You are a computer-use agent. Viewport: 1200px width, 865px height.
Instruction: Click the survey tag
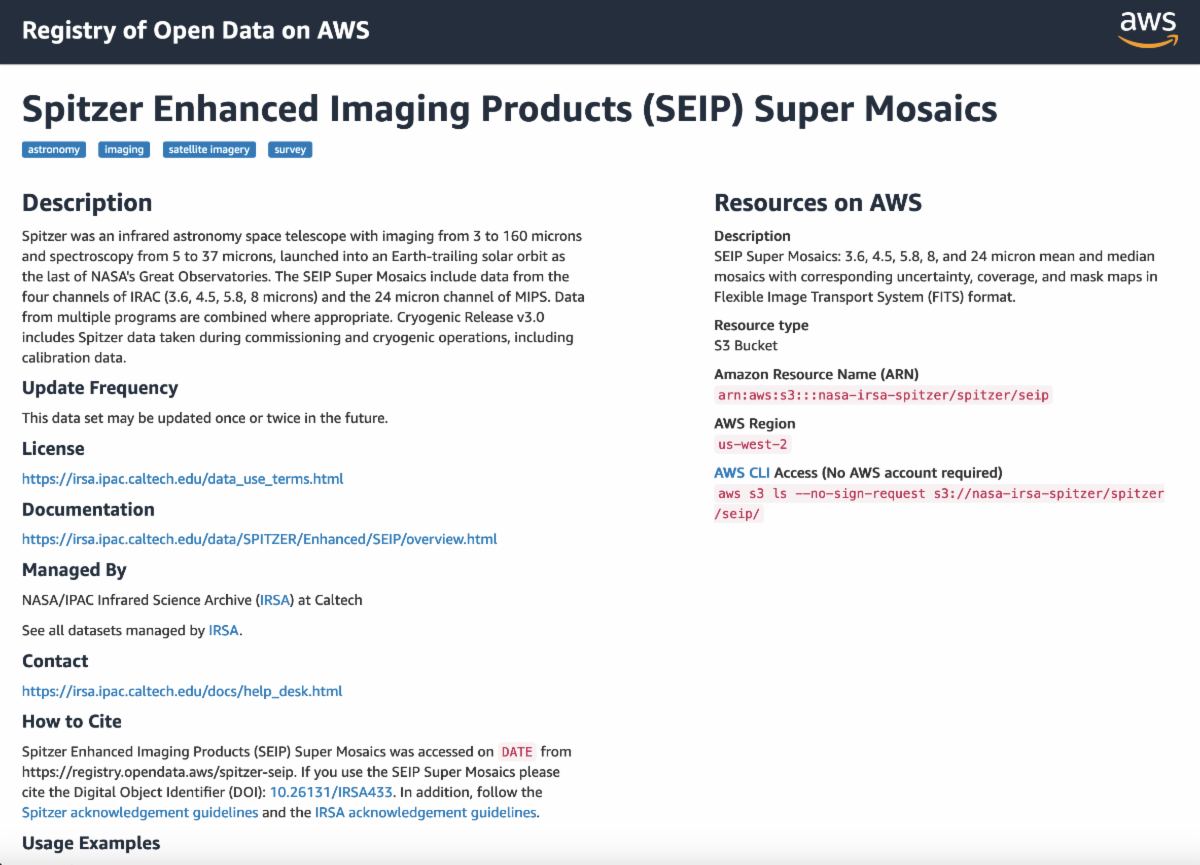click(x=290, y=150)
